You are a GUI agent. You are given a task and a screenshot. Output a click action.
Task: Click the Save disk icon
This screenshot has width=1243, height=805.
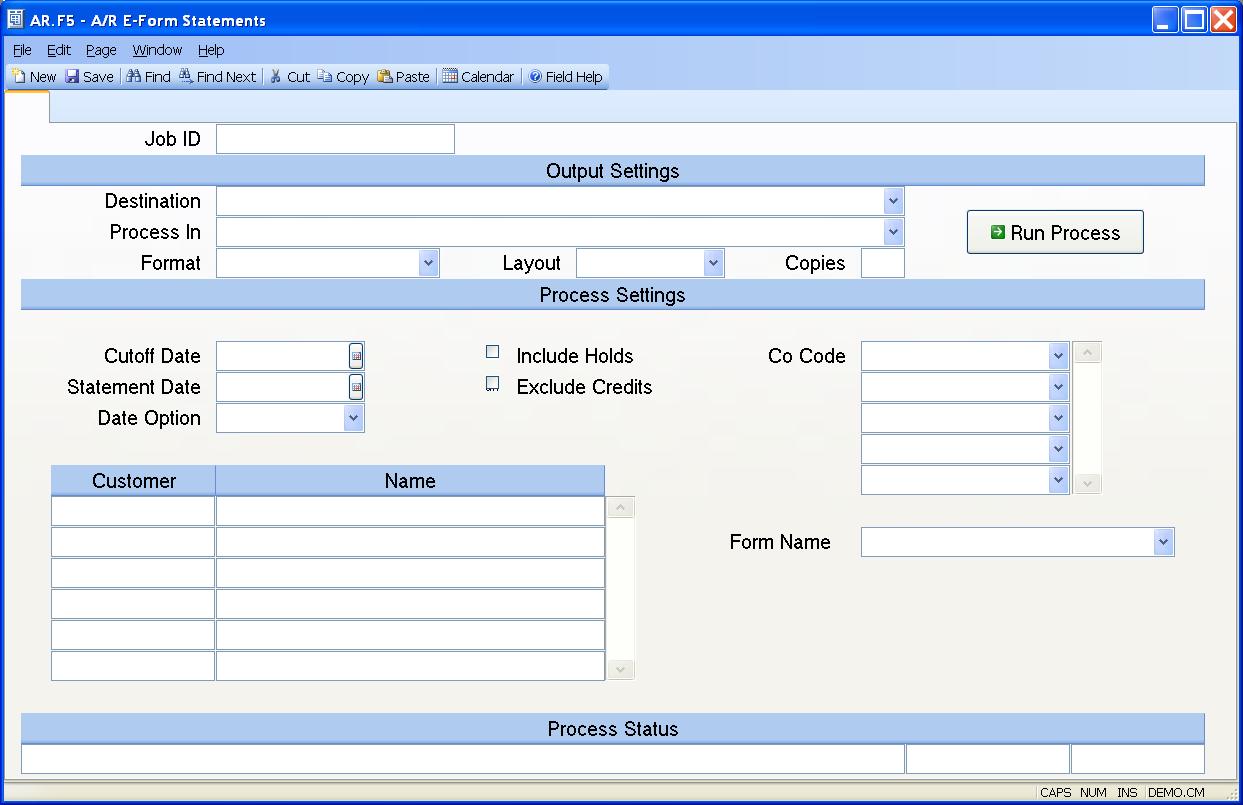(73, 77)
